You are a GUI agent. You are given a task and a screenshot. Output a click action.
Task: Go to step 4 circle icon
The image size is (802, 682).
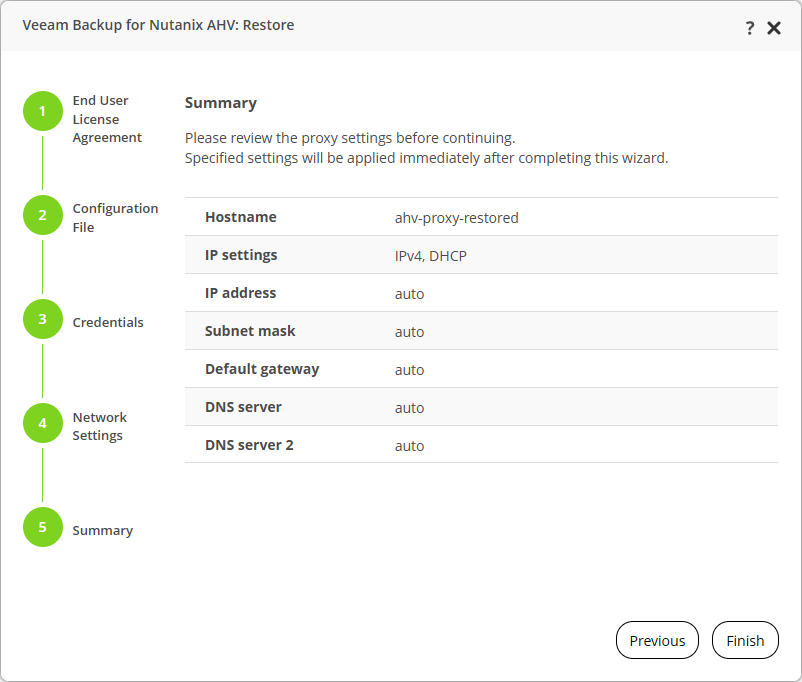43,423
